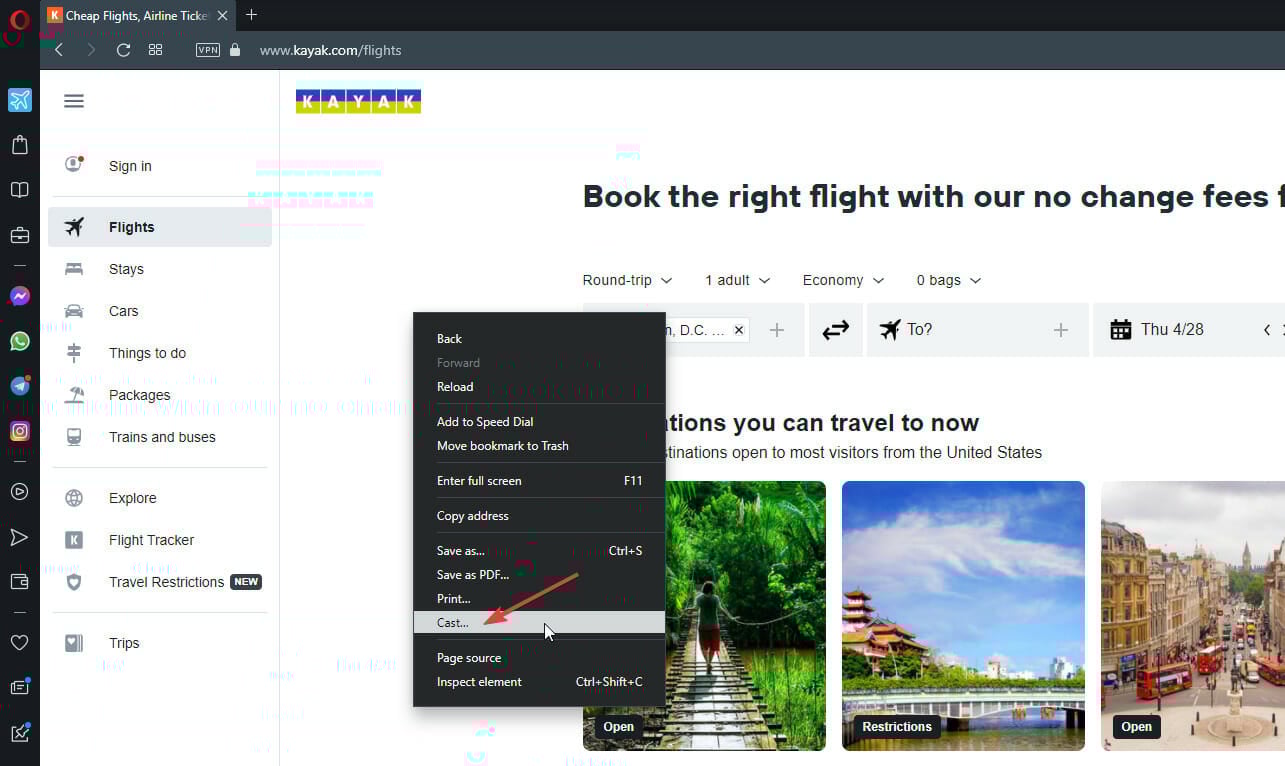Swap origin and destination arrows
This screenshot has height=766, width=1285.
836,330
